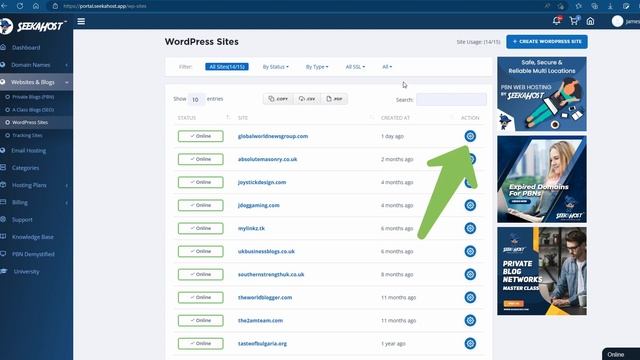640x360 pixels.
Task: Select All Sites(14/15) filter
Action: (x=227, y=67)
